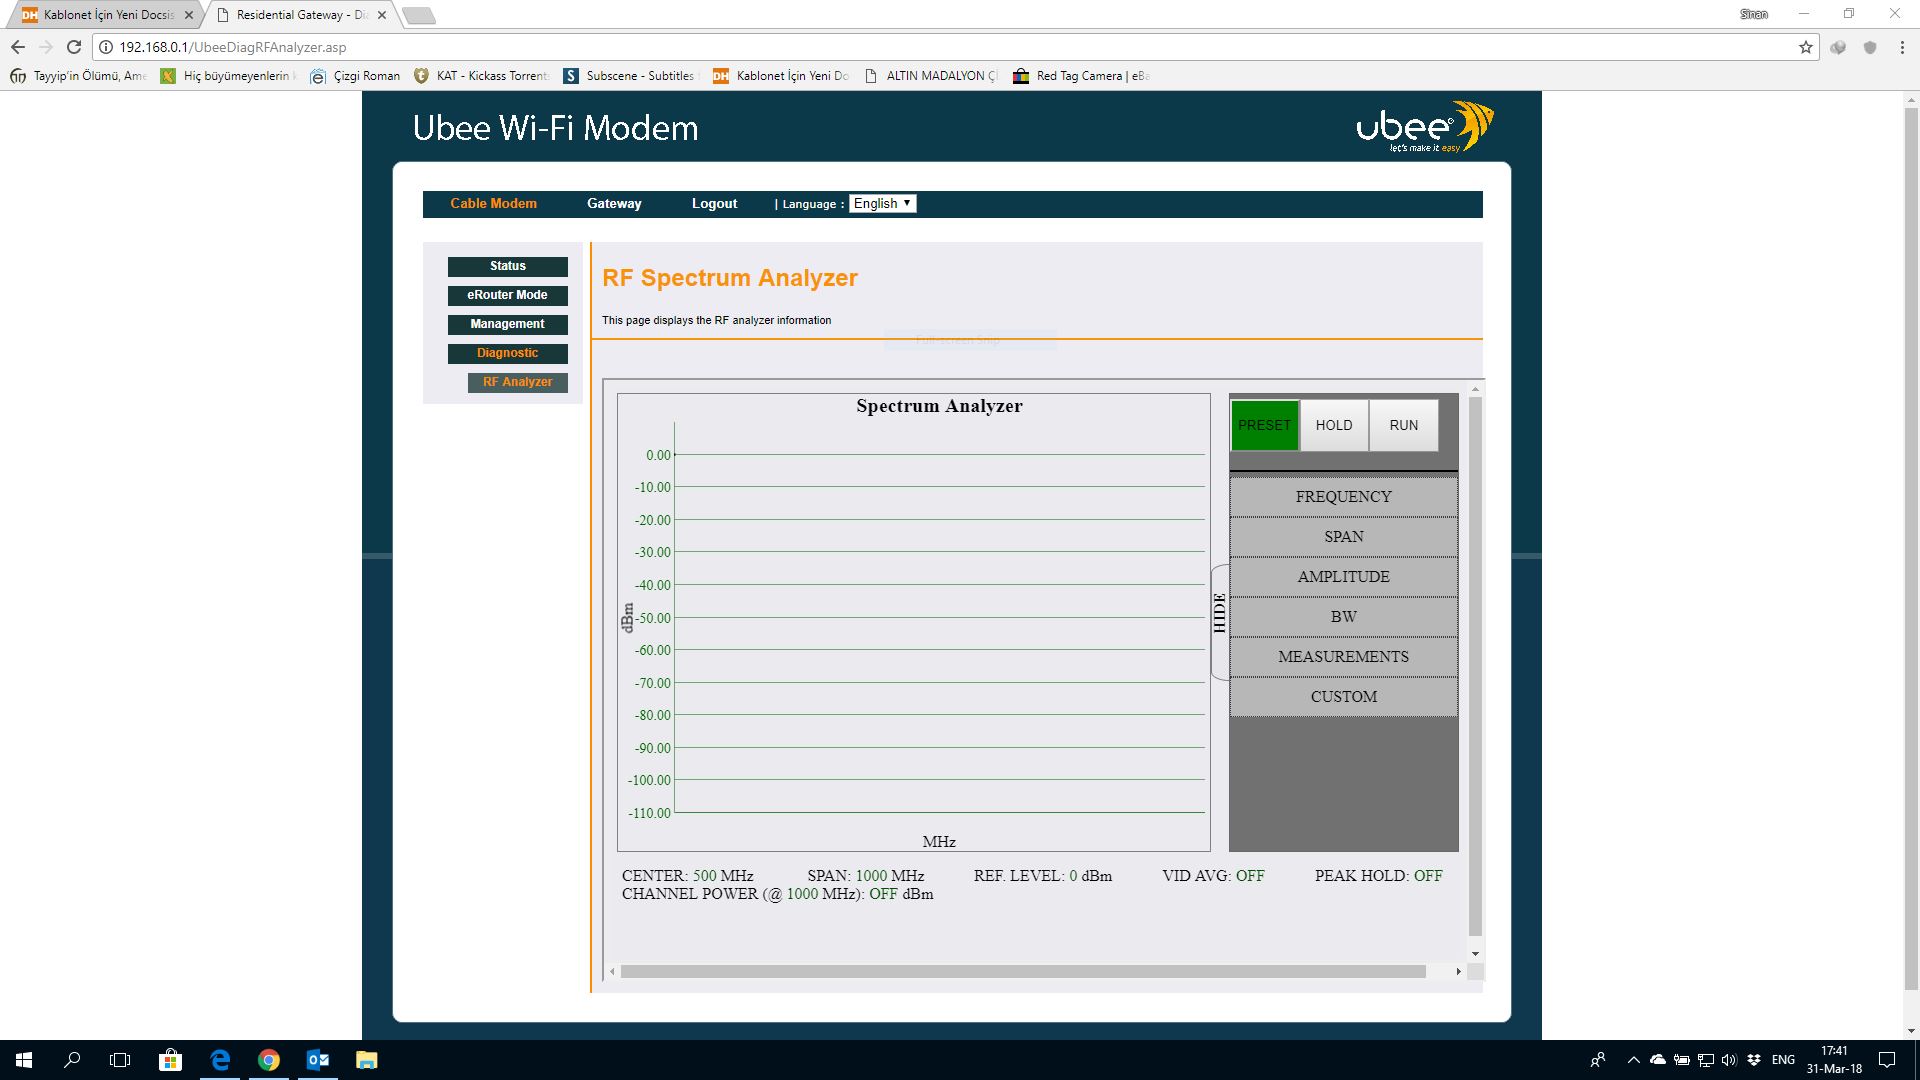This screenshot has width=1920, height=1080.
Task: Expand the BW settings section
Action: point(1344,617)
